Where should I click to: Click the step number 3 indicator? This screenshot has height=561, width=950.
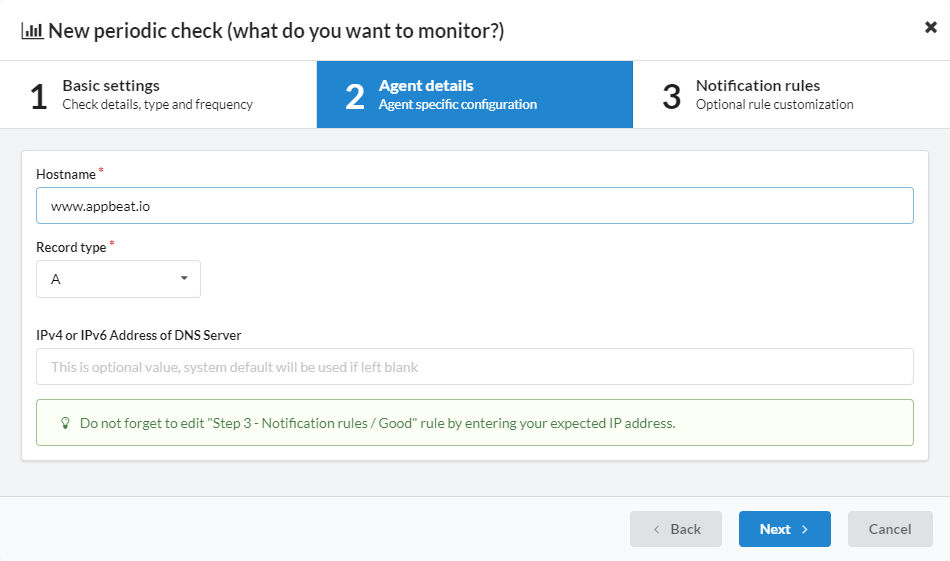(x=671, y=96)
